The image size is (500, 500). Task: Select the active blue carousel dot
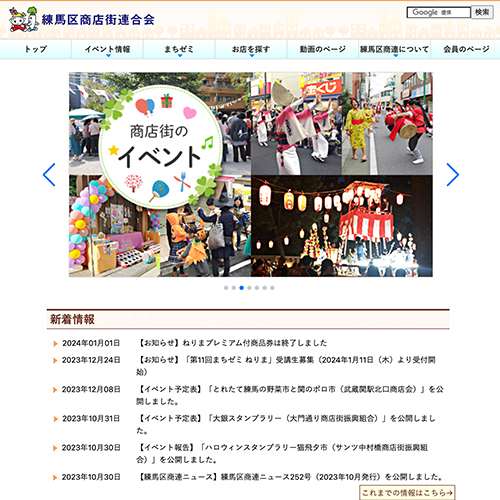pos(241,288)
